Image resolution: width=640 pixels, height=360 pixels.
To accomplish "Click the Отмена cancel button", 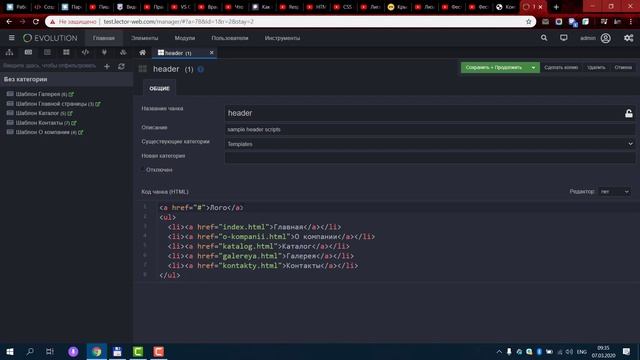I will click(x=623, y=67).
